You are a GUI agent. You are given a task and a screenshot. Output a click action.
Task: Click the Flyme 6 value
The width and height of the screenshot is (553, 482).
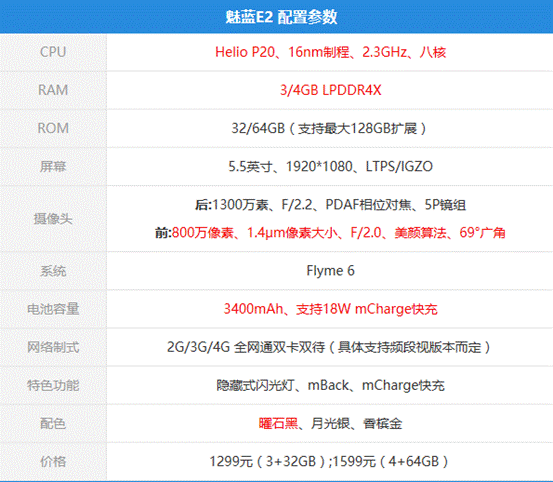330,271
